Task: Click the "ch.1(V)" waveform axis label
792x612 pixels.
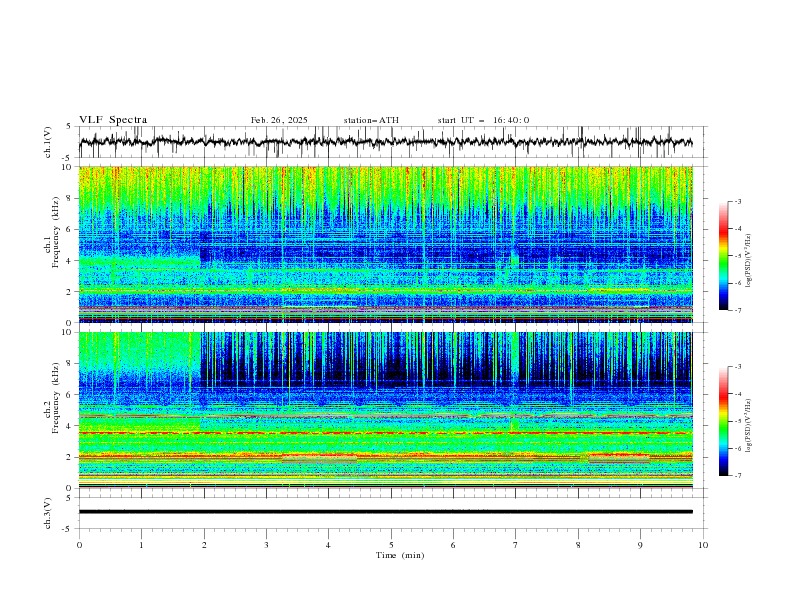Action: coord(48,142)
